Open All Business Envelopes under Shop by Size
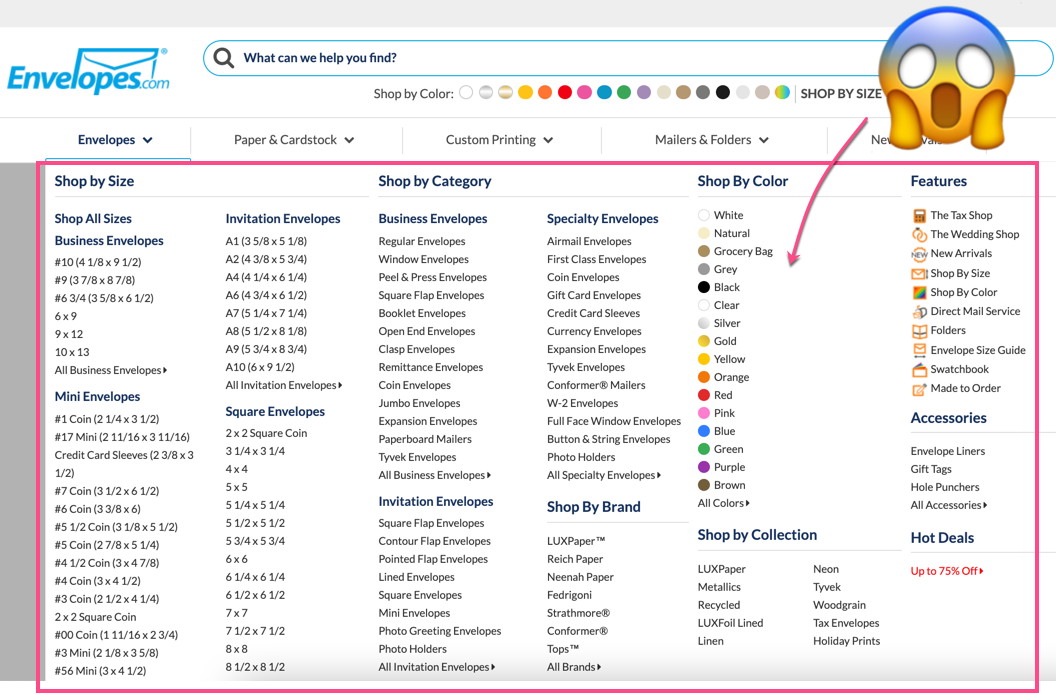This screenshot has height=694, width=1056. click(110, 370)
